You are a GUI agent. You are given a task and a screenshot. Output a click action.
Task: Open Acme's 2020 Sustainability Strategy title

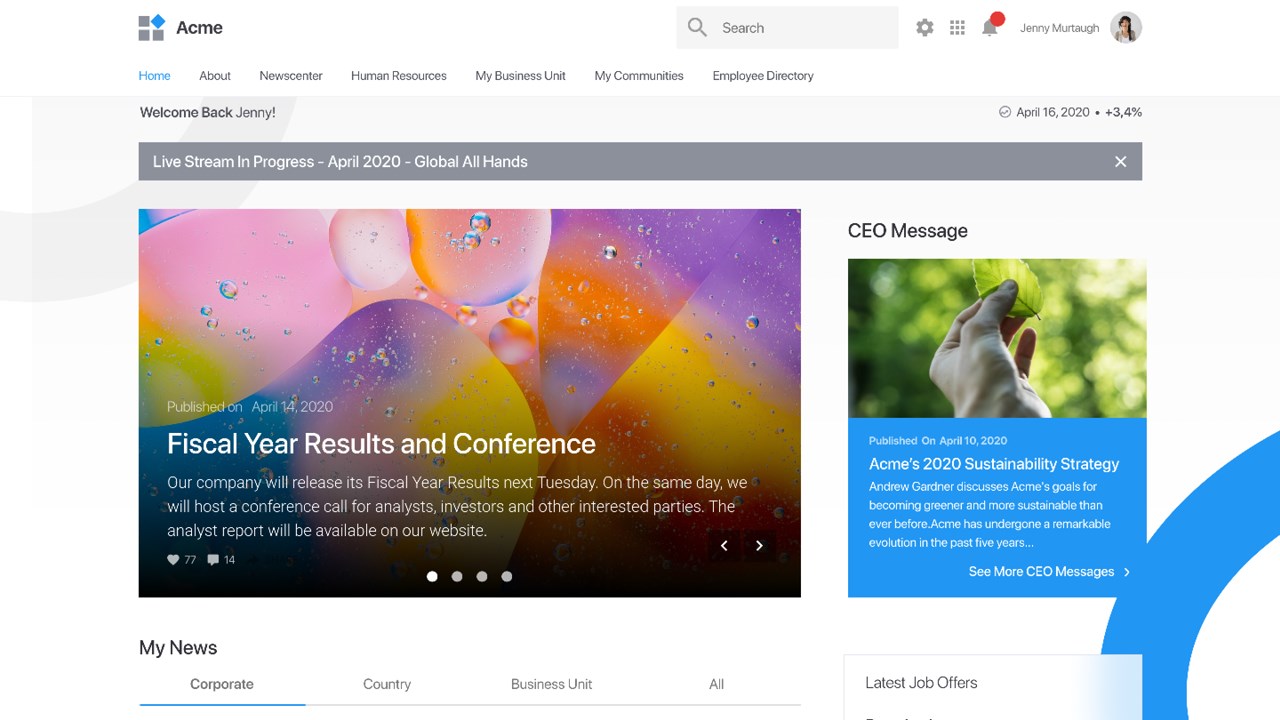click(x=994, y=464)
